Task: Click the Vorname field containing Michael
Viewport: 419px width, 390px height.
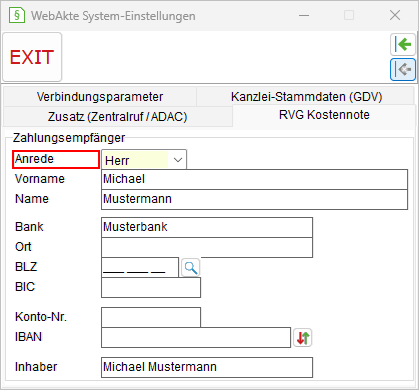Action: tap(254, 179)
